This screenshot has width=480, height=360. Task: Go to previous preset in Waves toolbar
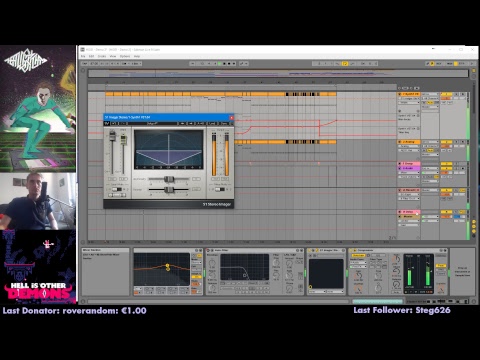[x=182, y=123]
